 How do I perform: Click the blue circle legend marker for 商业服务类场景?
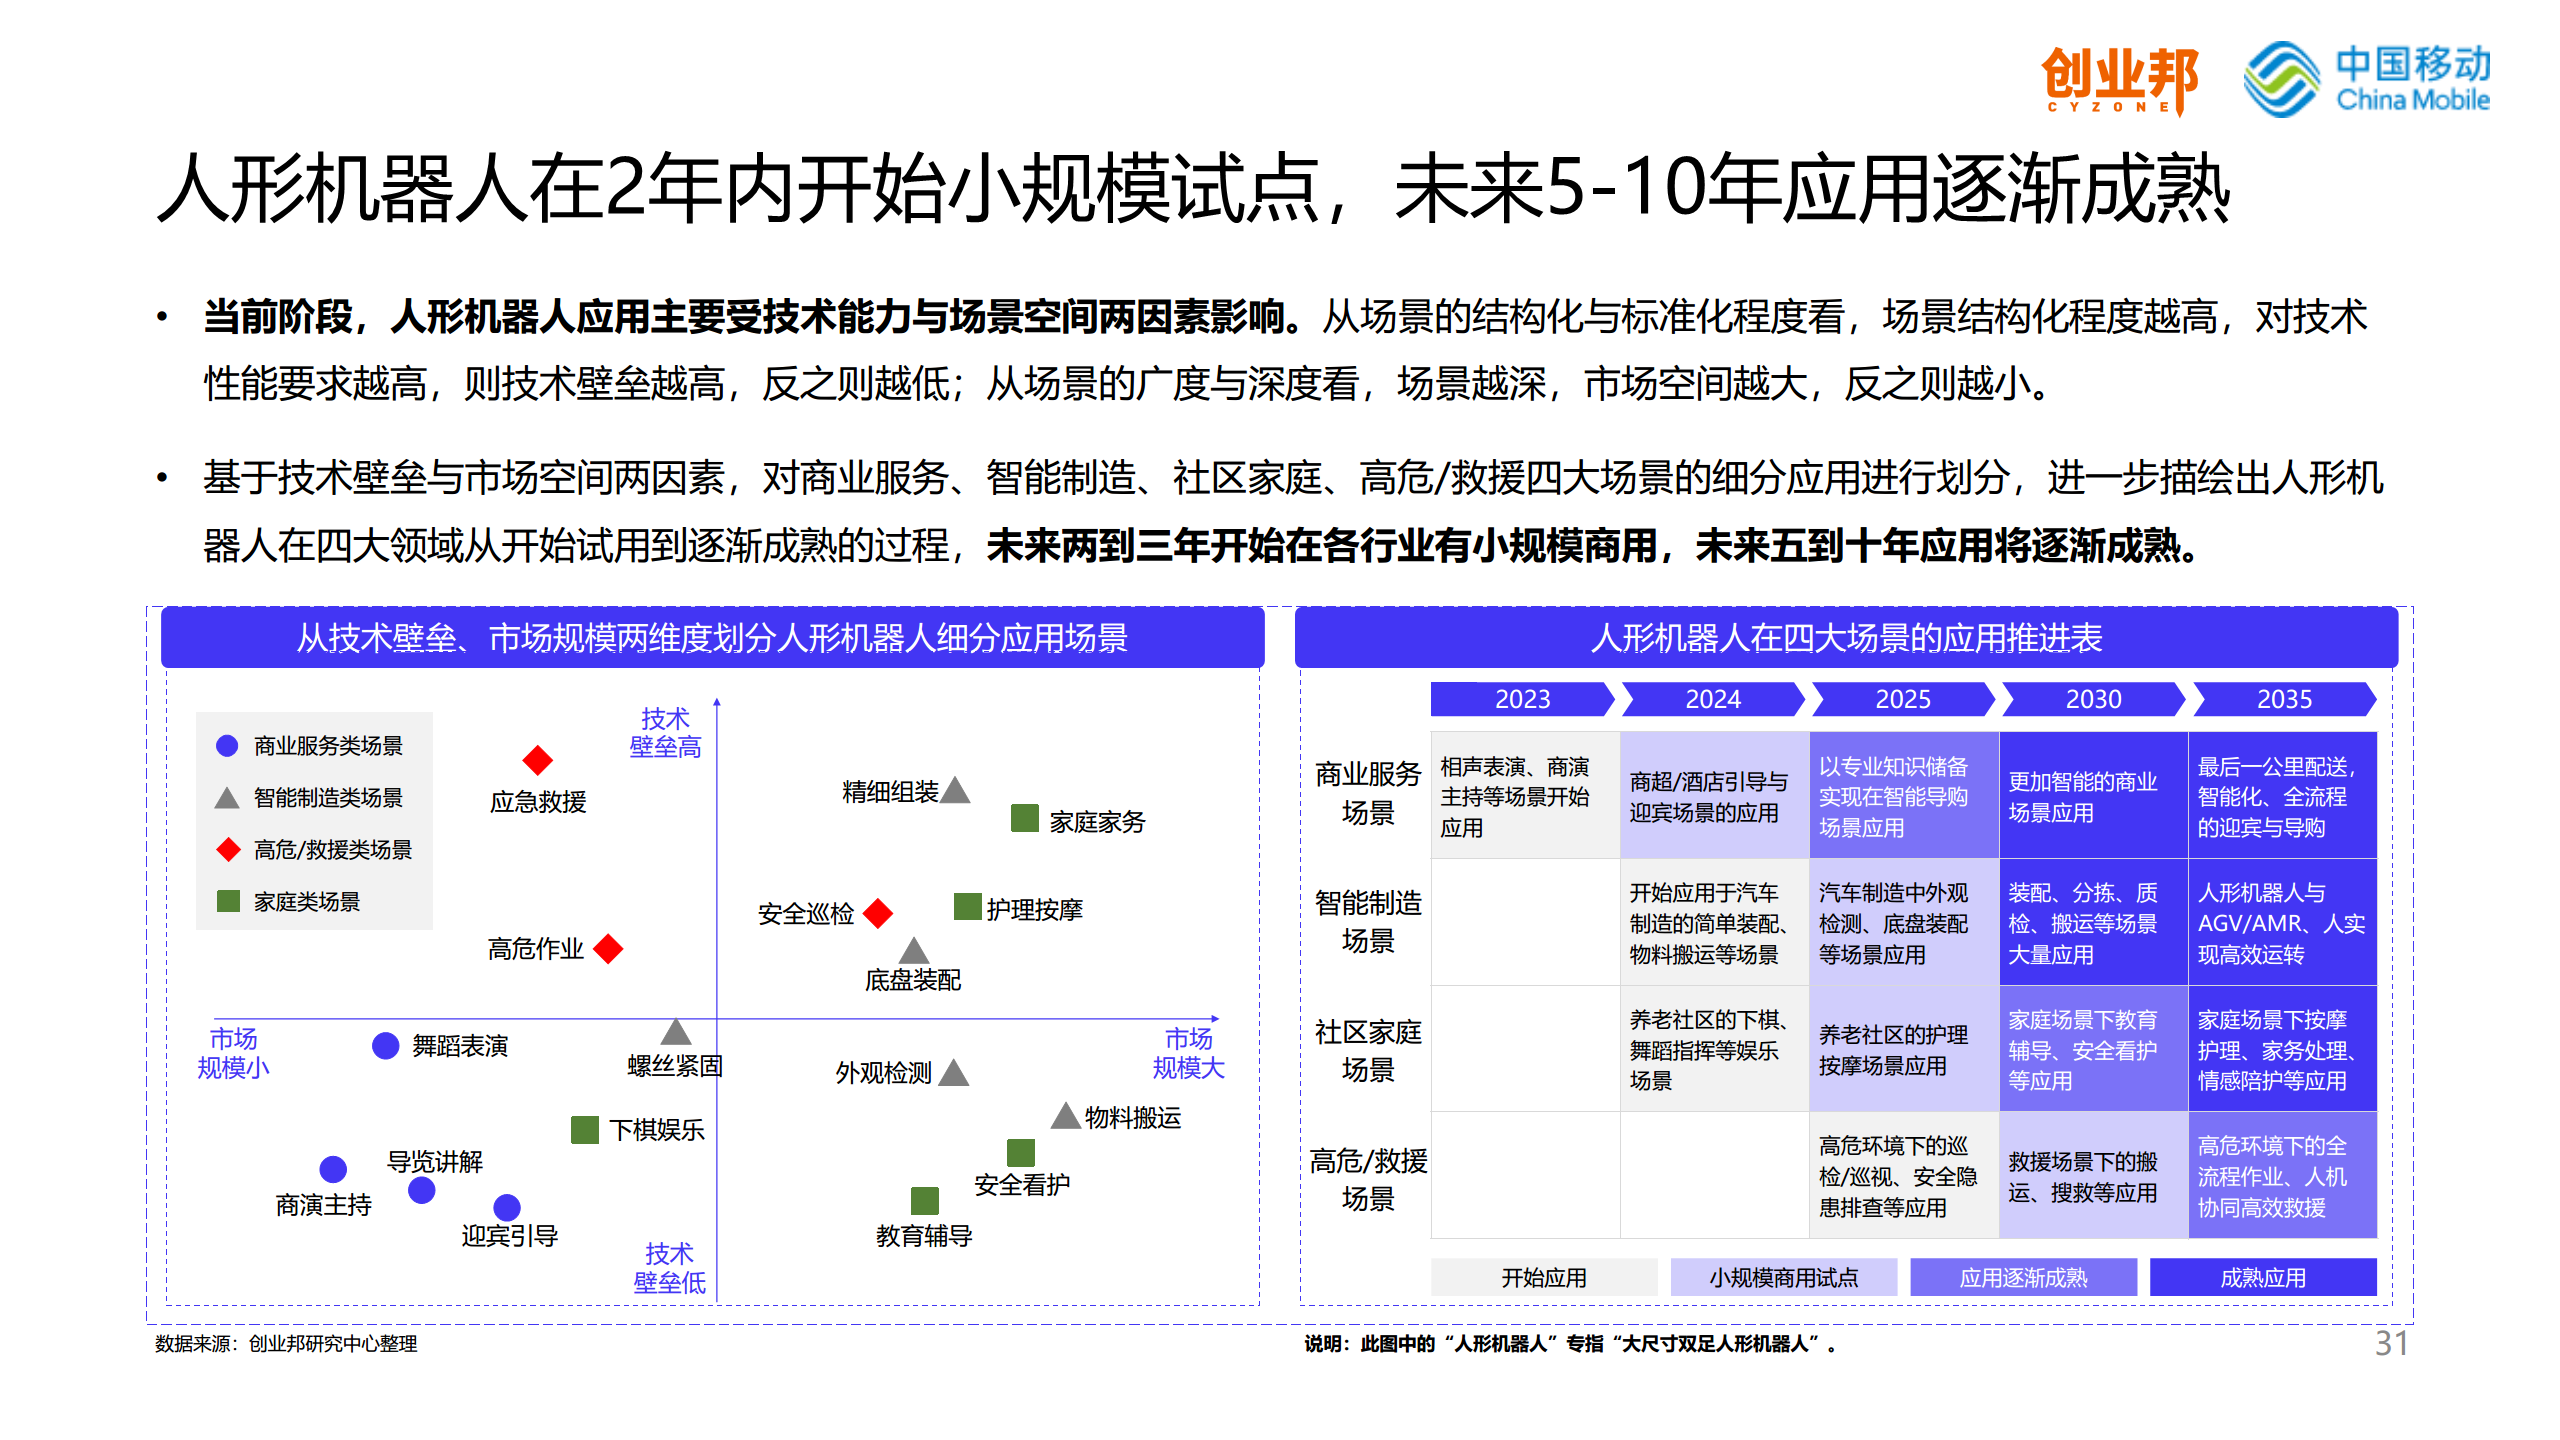[227, 746]
